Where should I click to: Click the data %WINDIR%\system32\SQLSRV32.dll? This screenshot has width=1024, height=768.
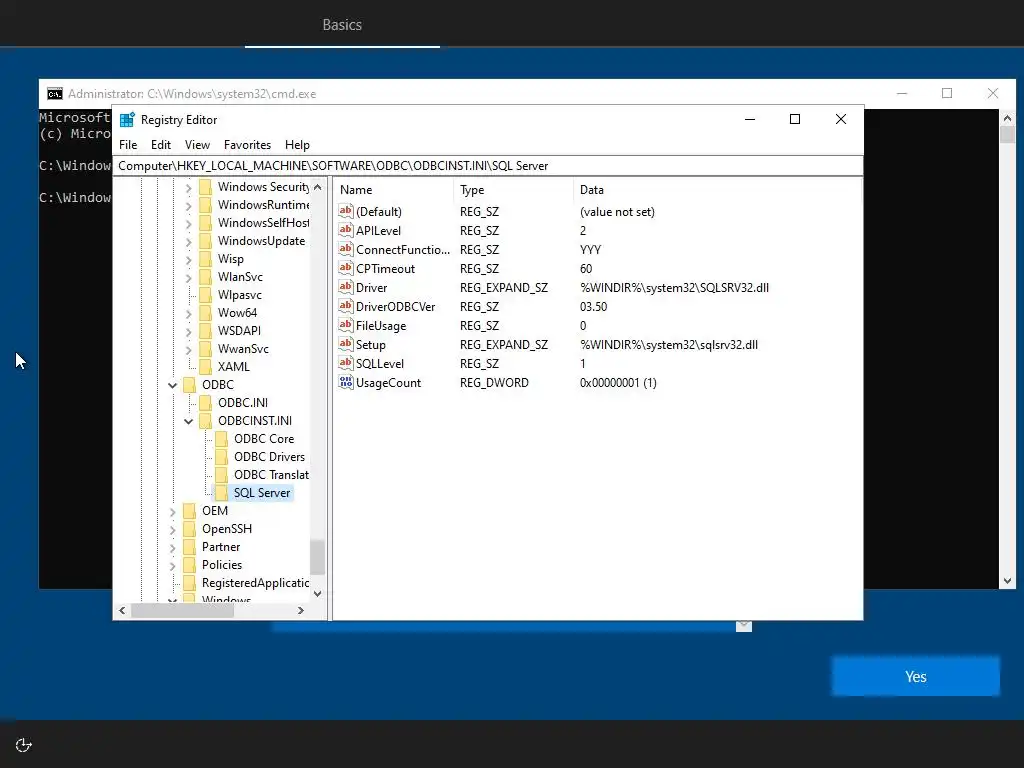click(x=674, y=288)
